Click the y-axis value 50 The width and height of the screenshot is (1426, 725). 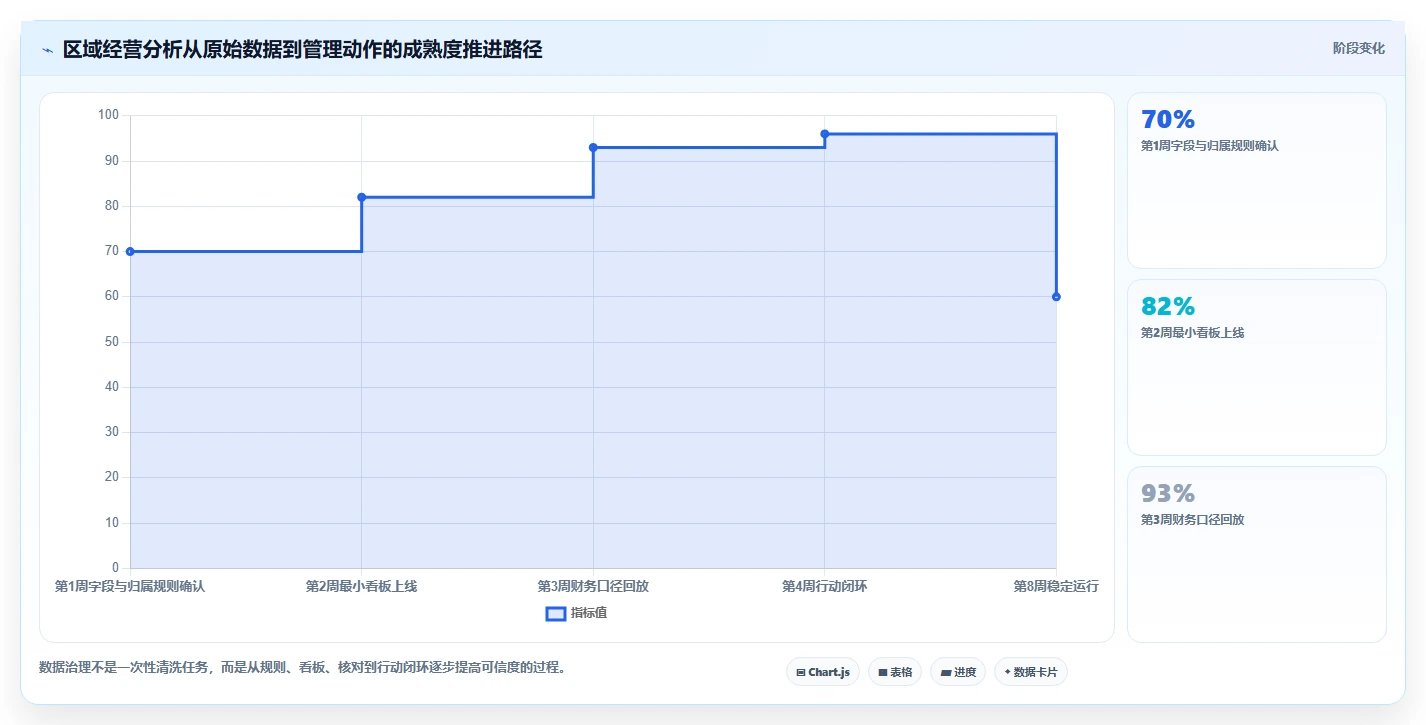(112, 342)
